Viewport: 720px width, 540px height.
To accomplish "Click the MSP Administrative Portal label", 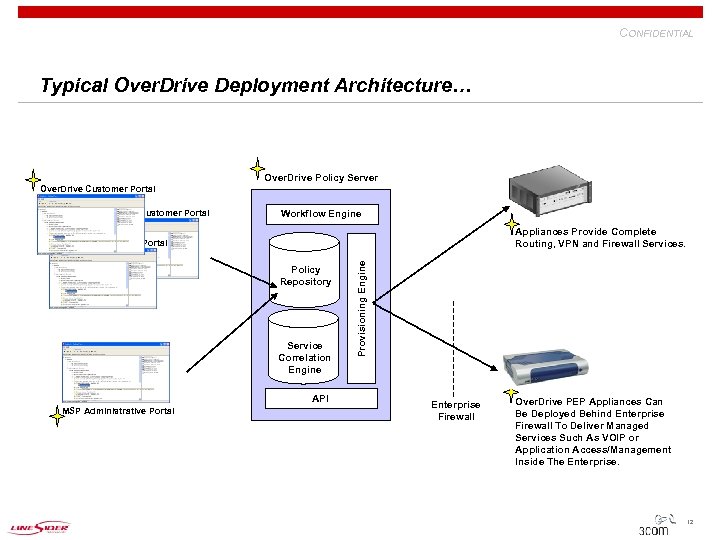I will click(x=118, y=411).
